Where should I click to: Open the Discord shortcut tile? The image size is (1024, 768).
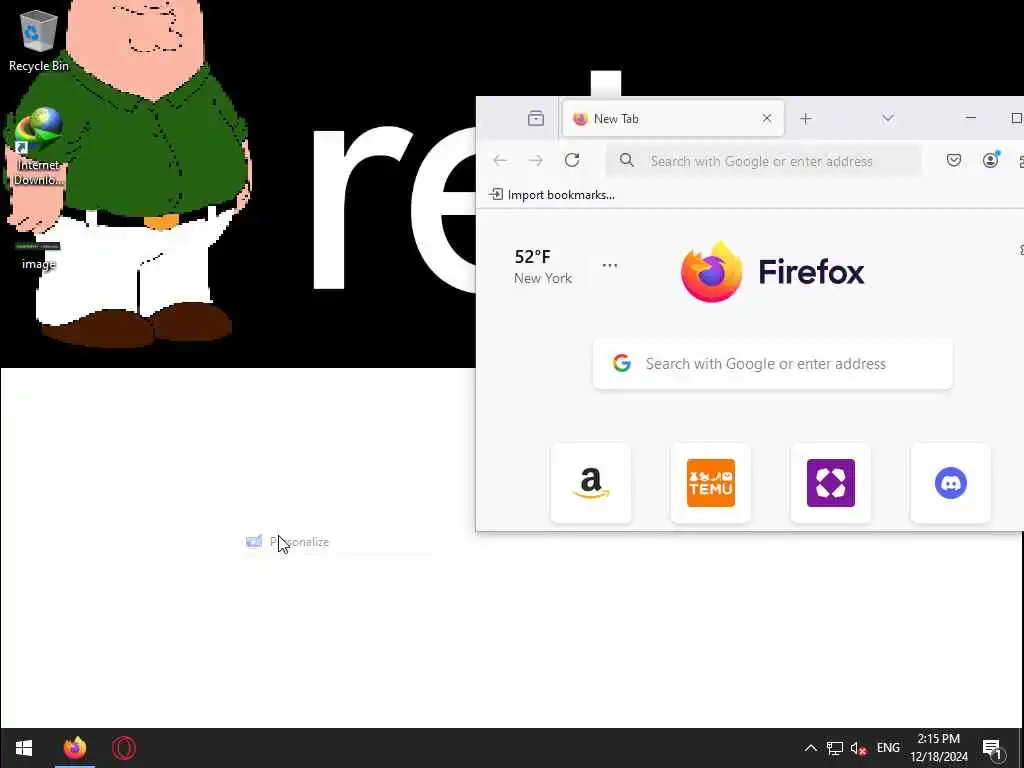[951, 483]
